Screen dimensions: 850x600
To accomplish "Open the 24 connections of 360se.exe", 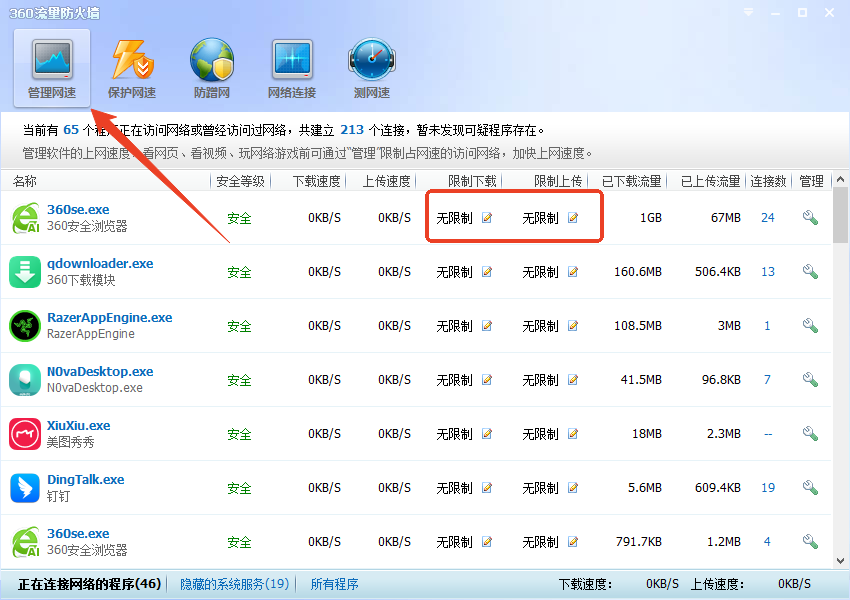I will [768, 217].
